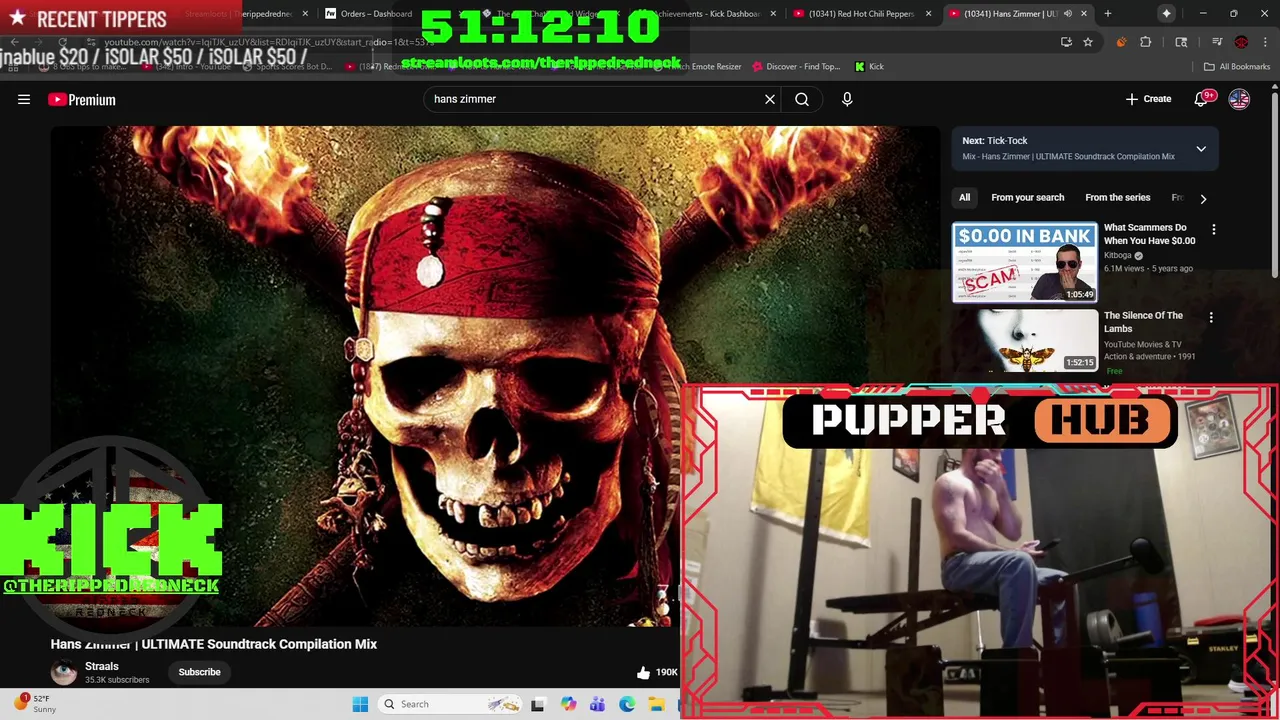Viewport: 1280px width, 720px height.
Task: Close the Red Hot Chili Peppers tab
Action: [929, 14]
